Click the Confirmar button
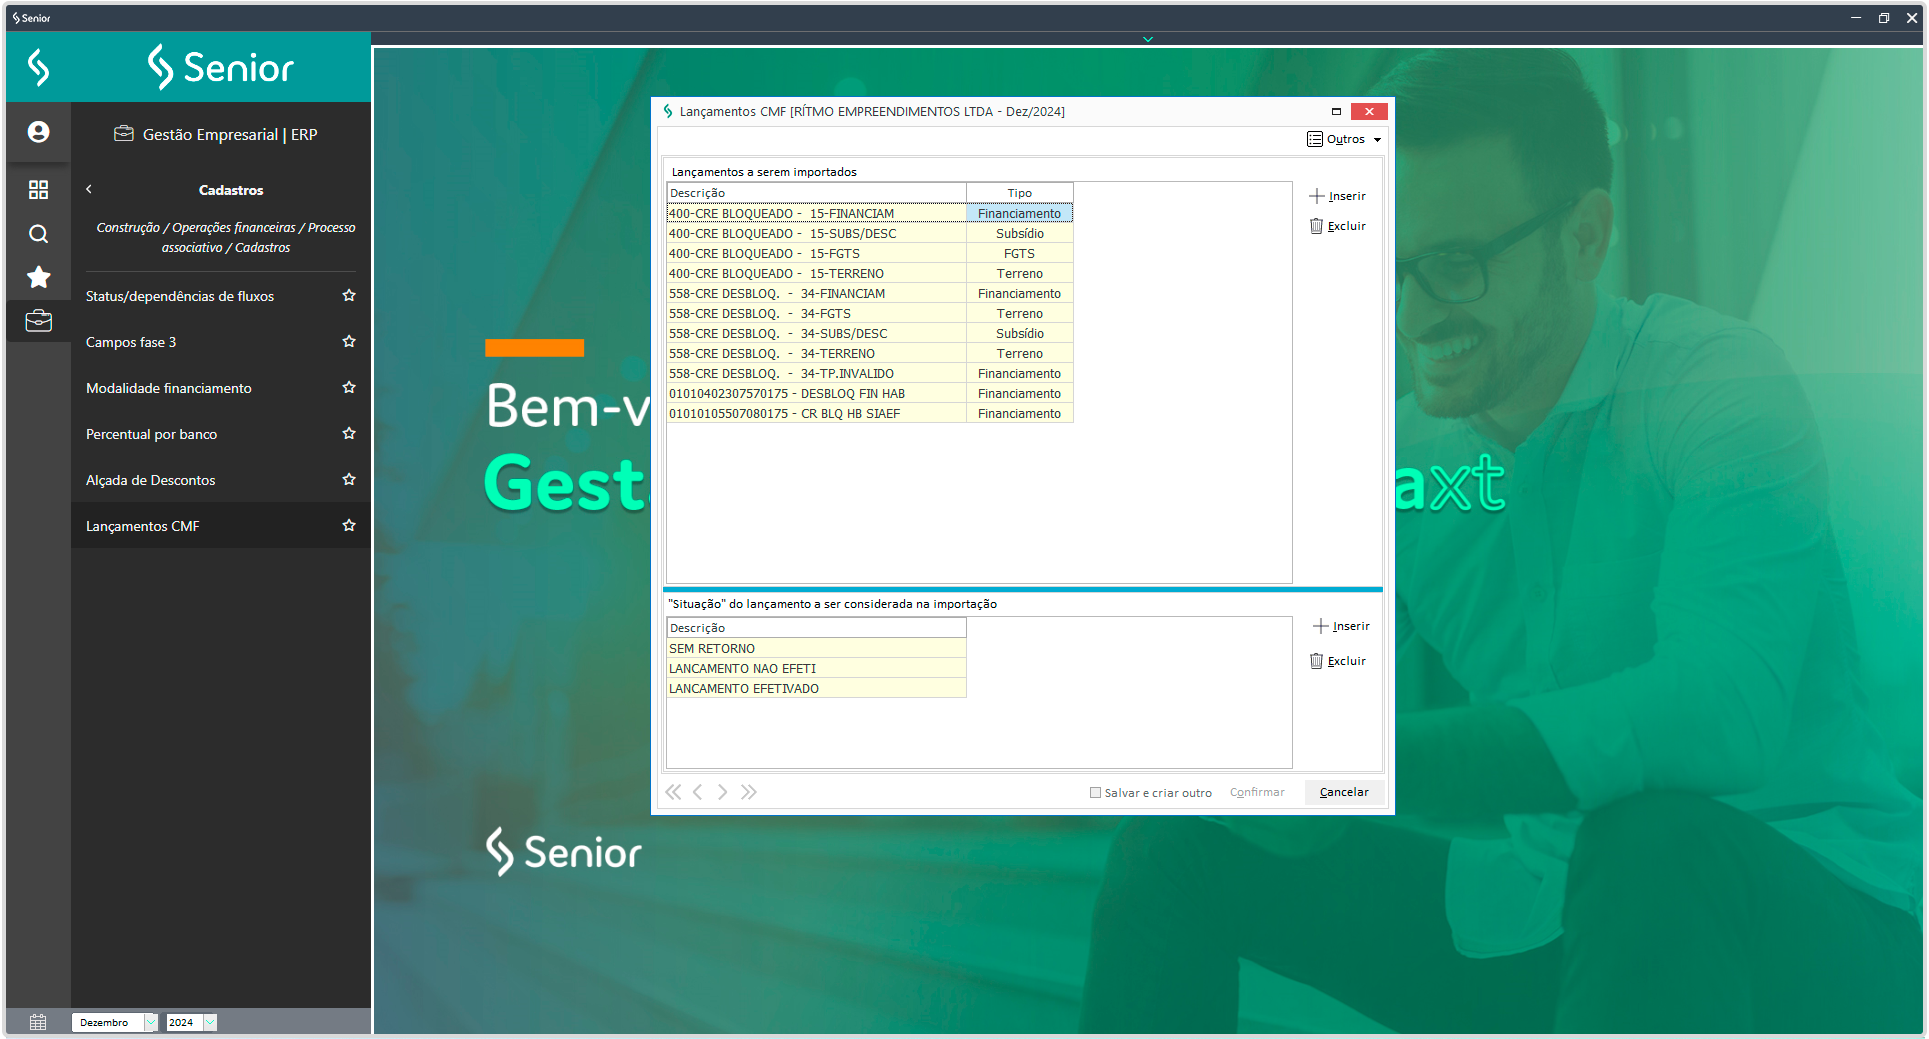Image resolution: width=1929 pixels, height=1039 pixels. tap(1257, 792)
